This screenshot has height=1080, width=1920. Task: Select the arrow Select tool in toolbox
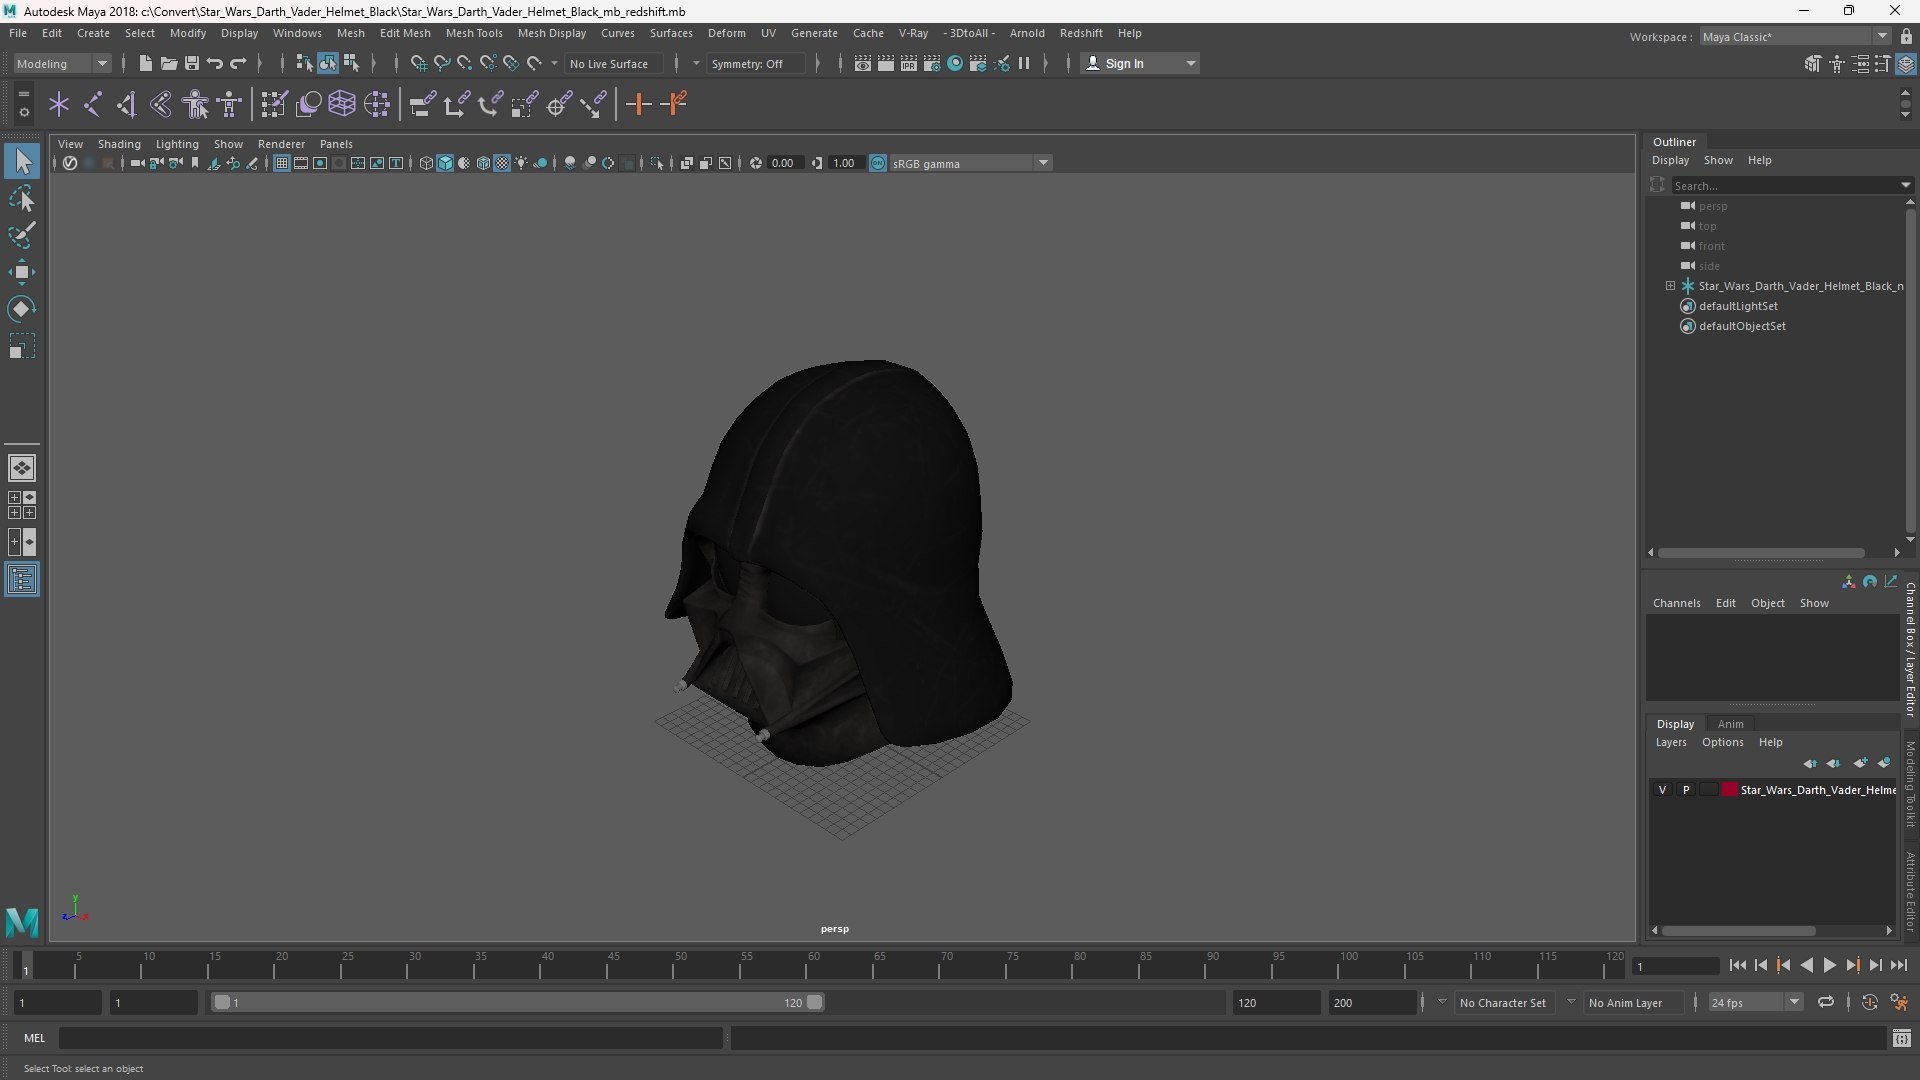(22, 161)
